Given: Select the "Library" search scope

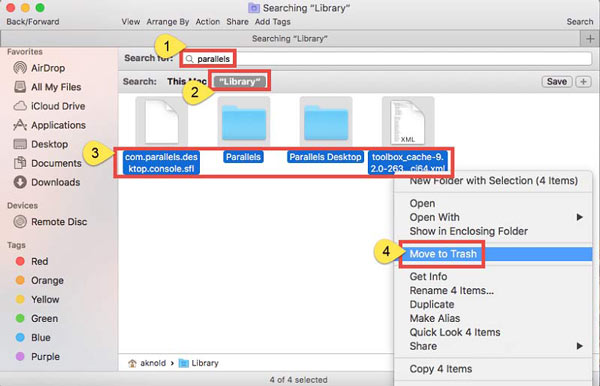Looking at the screenshot, I should coord(240,81).
